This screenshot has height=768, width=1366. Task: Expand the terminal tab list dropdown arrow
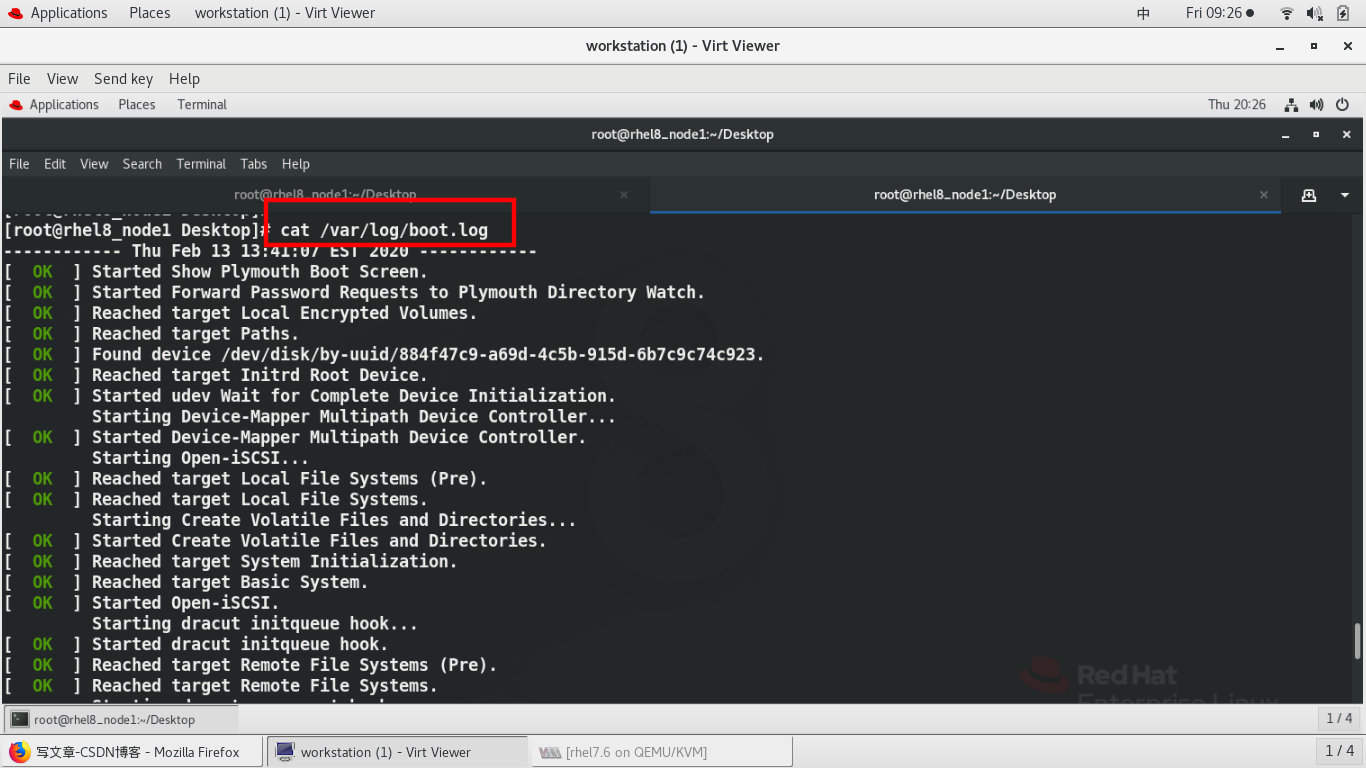tap(1345, 195)
